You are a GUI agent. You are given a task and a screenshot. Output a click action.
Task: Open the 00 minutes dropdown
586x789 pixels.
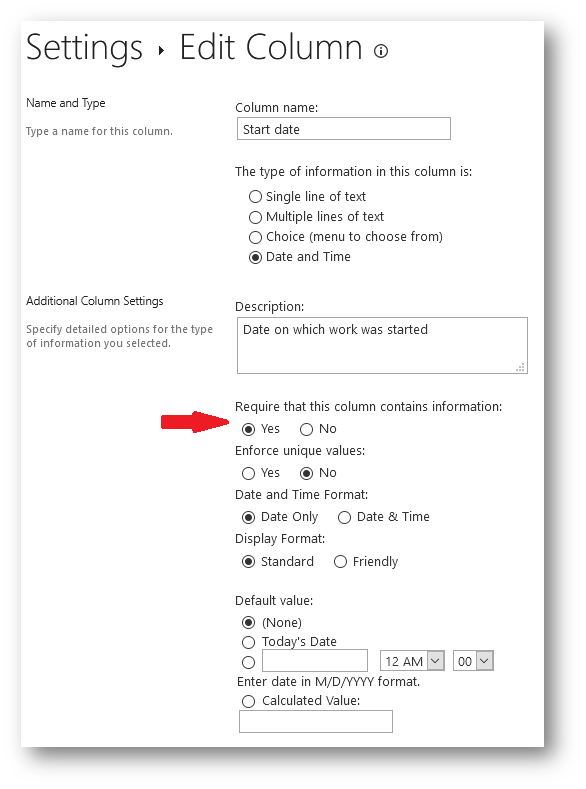pos(473,661)
